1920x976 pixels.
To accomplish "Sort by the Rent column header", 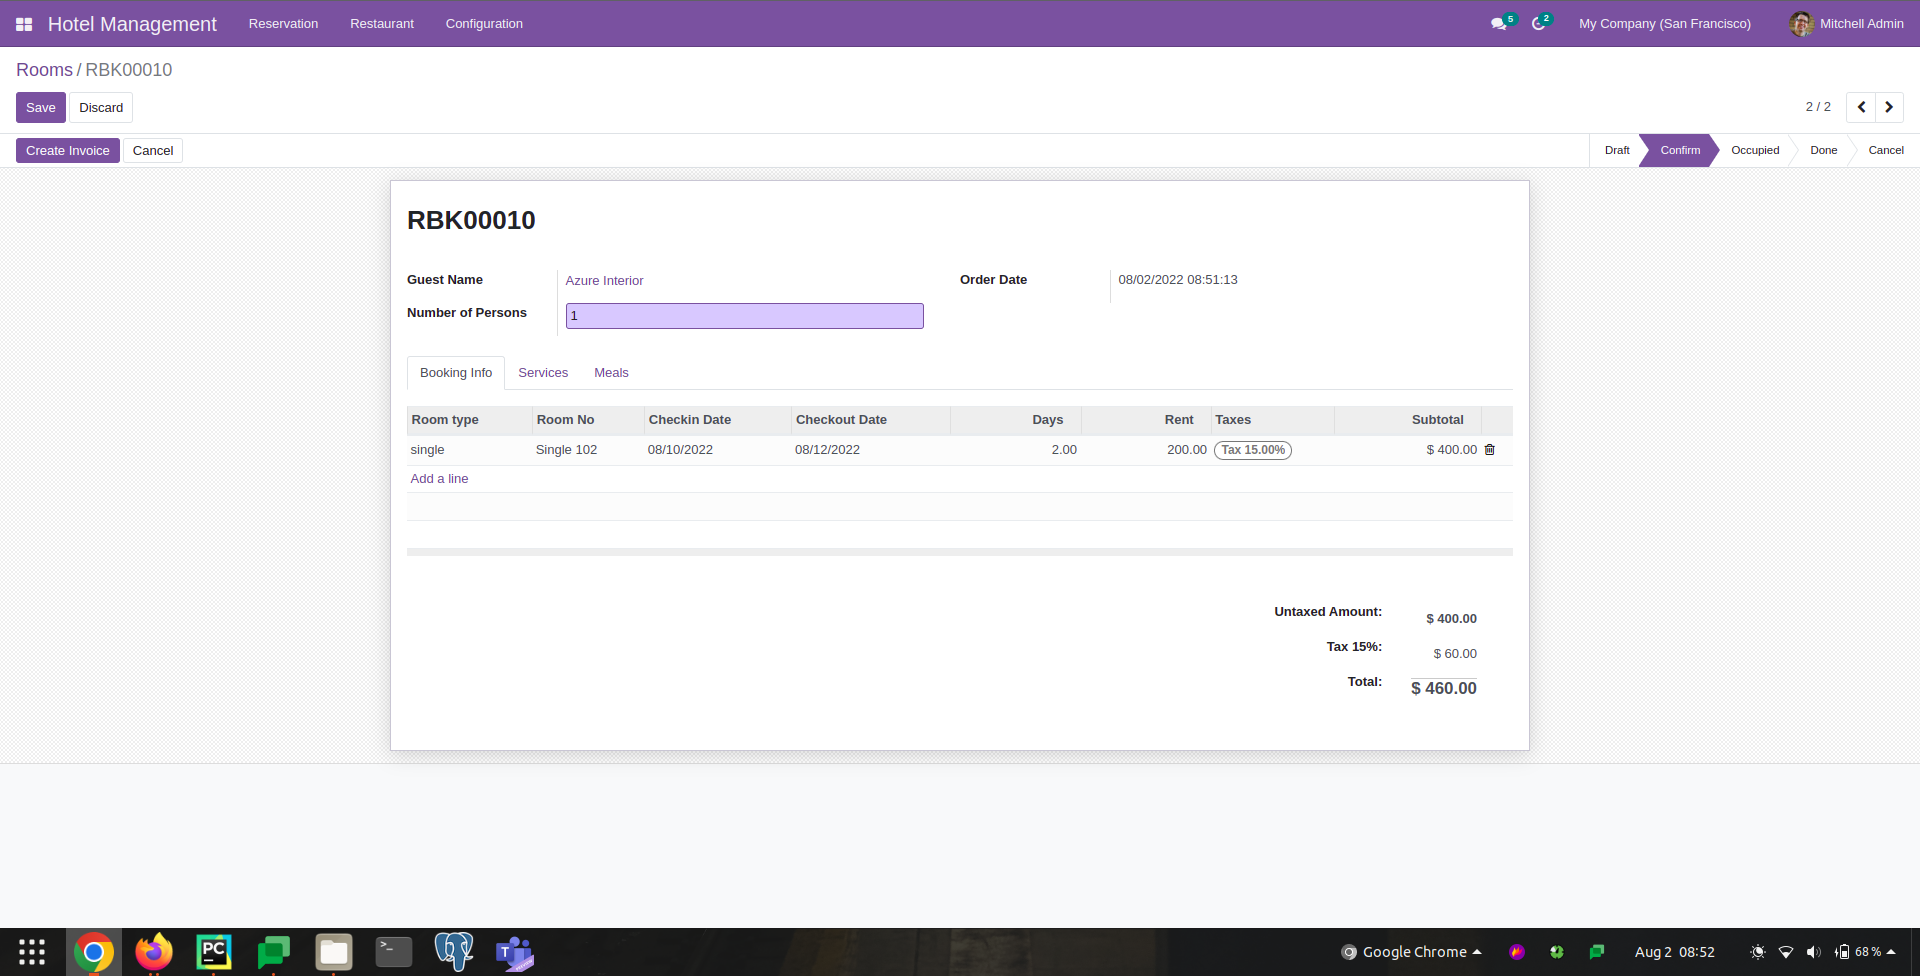I will point(1147,420).
